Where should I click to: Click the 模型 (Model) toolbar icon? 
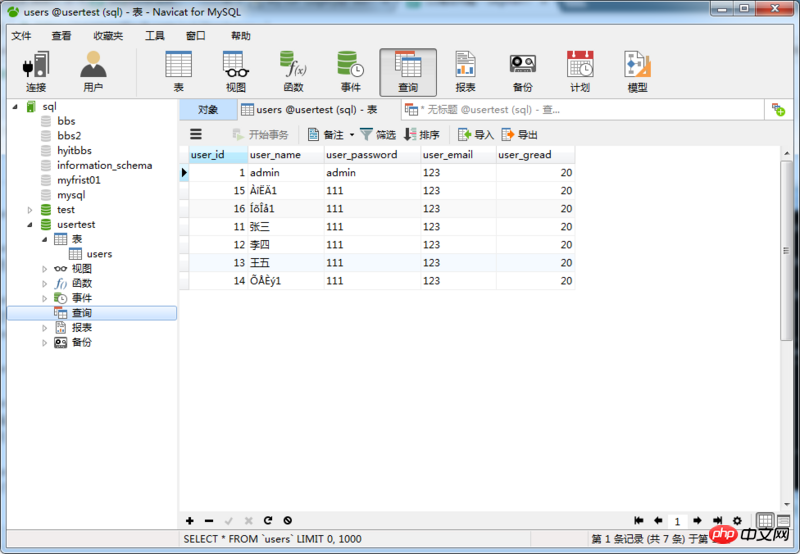[x=637, y=70]
